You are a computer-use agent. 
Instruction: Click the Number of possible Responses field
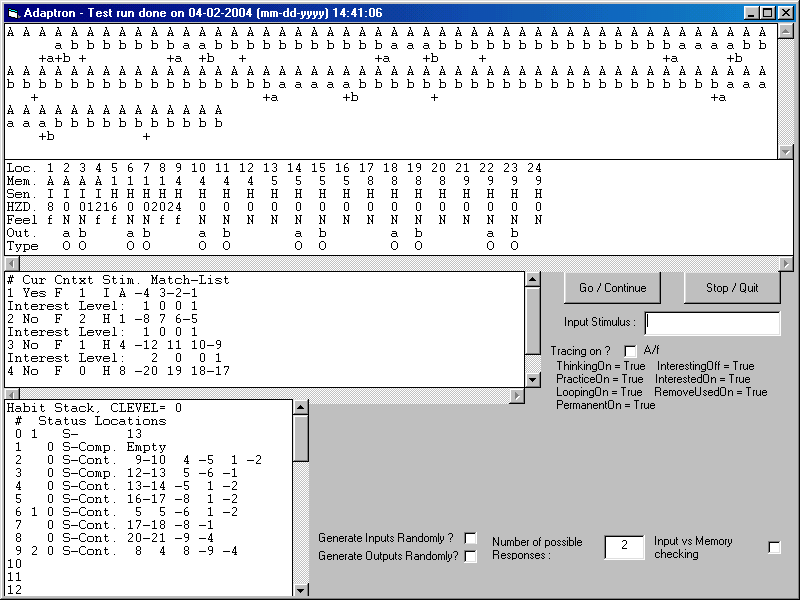(x=624, y=547)
